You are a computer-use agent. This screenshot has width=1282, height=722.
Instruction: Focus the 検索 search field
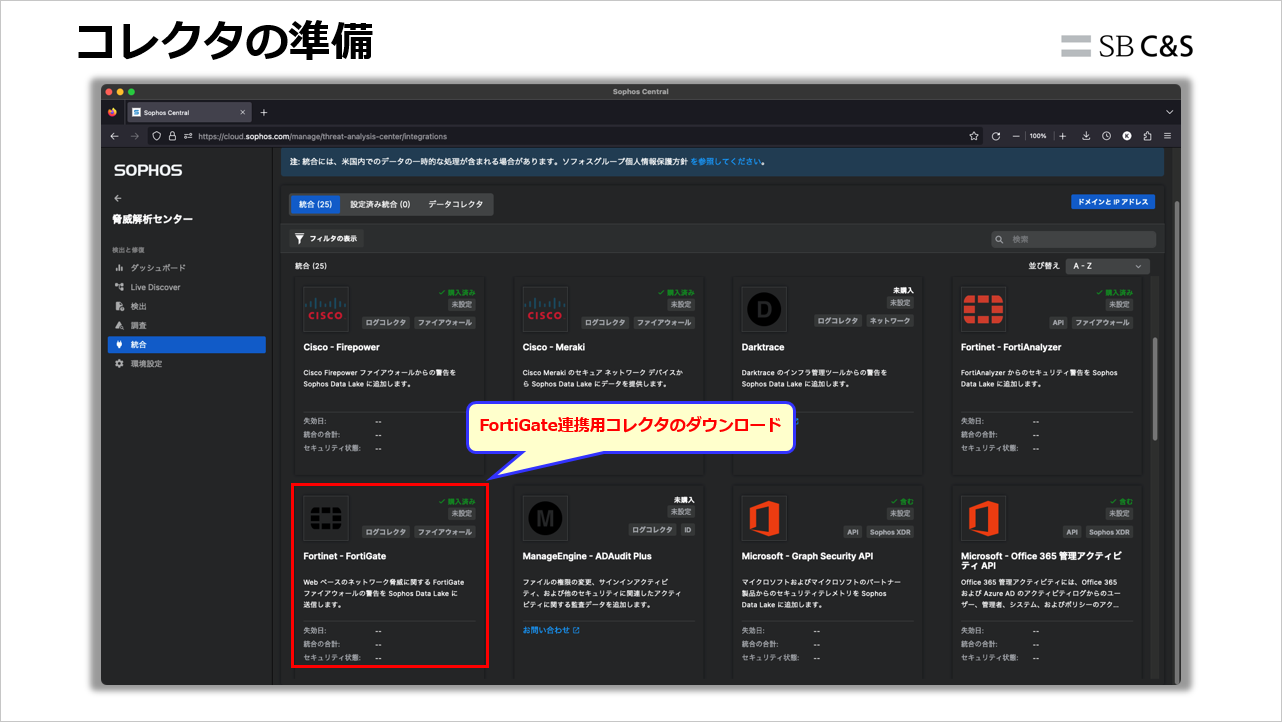(1073, 239)
